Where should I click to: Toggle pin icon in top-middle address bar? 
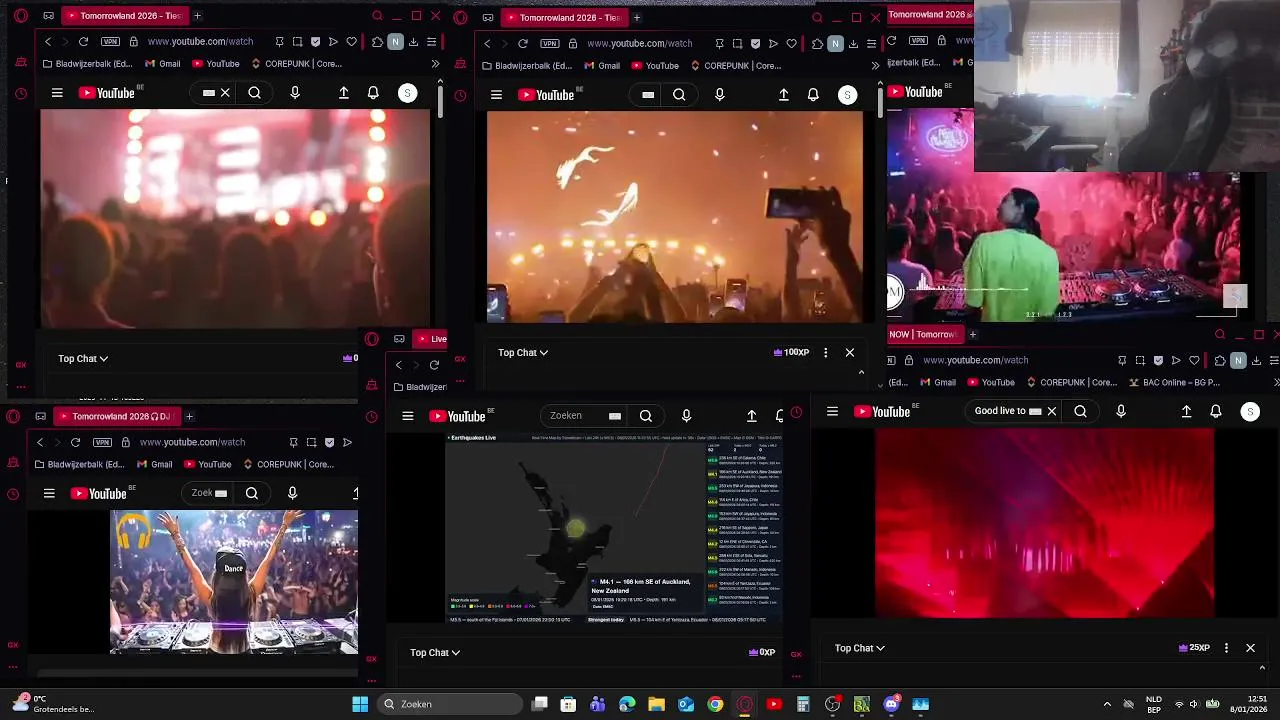click(719, 44)
